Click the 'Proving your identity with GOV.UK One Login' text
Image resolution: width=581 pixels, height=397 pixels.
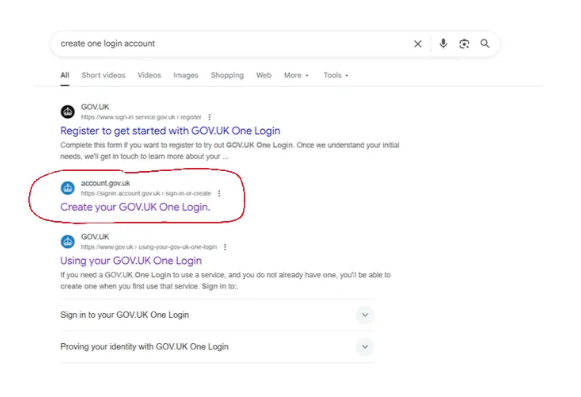click(x=144, y=347)
